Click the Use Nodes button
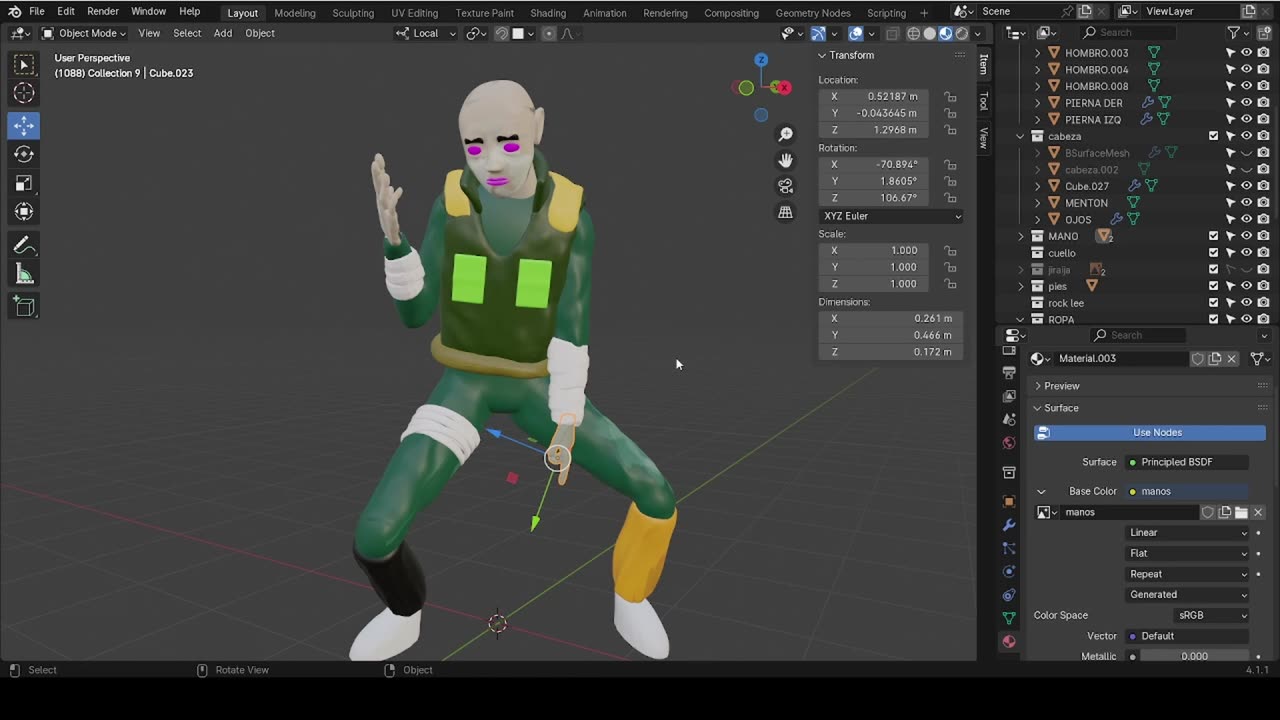Image resolution: width=1280 pixels, height=720 pixels. [1149, 432]
